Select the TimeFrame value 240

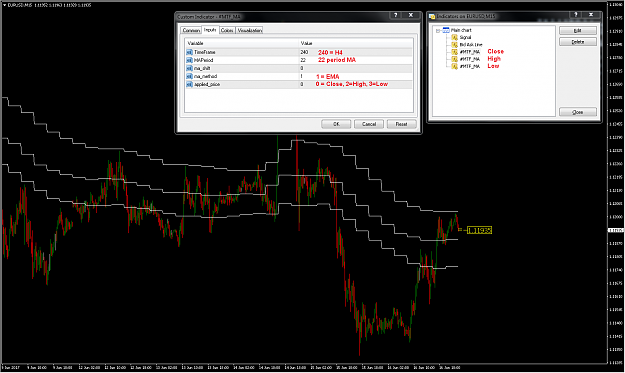[305, 52]
